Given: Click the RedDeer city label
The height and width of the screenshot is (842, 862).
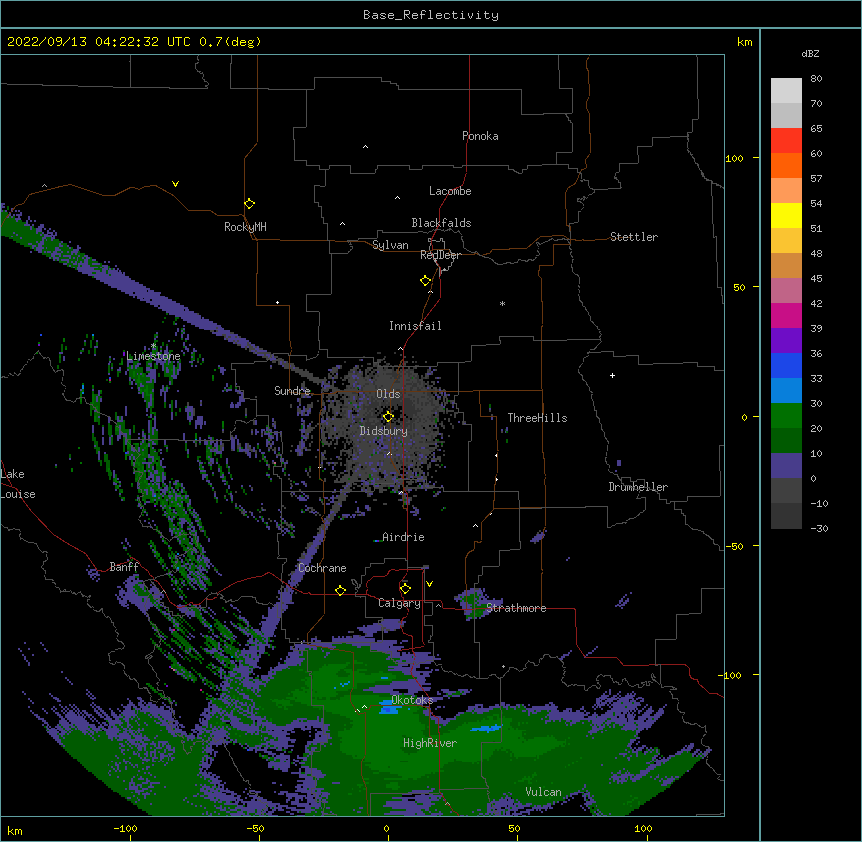Looking at the screenshot, I should [x=440, y=255].
